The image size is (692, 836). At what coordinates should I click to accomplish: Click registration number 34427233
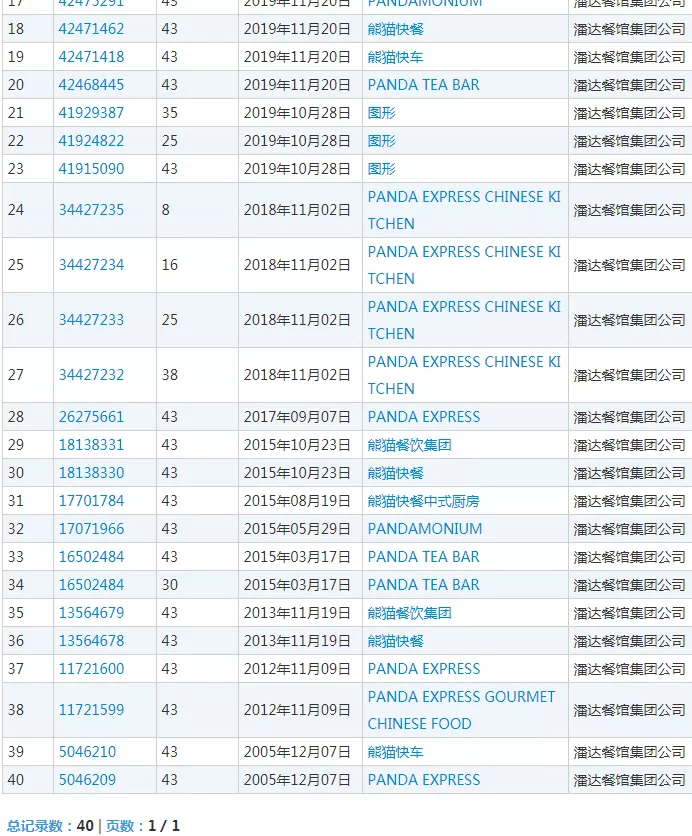point(91,320)
